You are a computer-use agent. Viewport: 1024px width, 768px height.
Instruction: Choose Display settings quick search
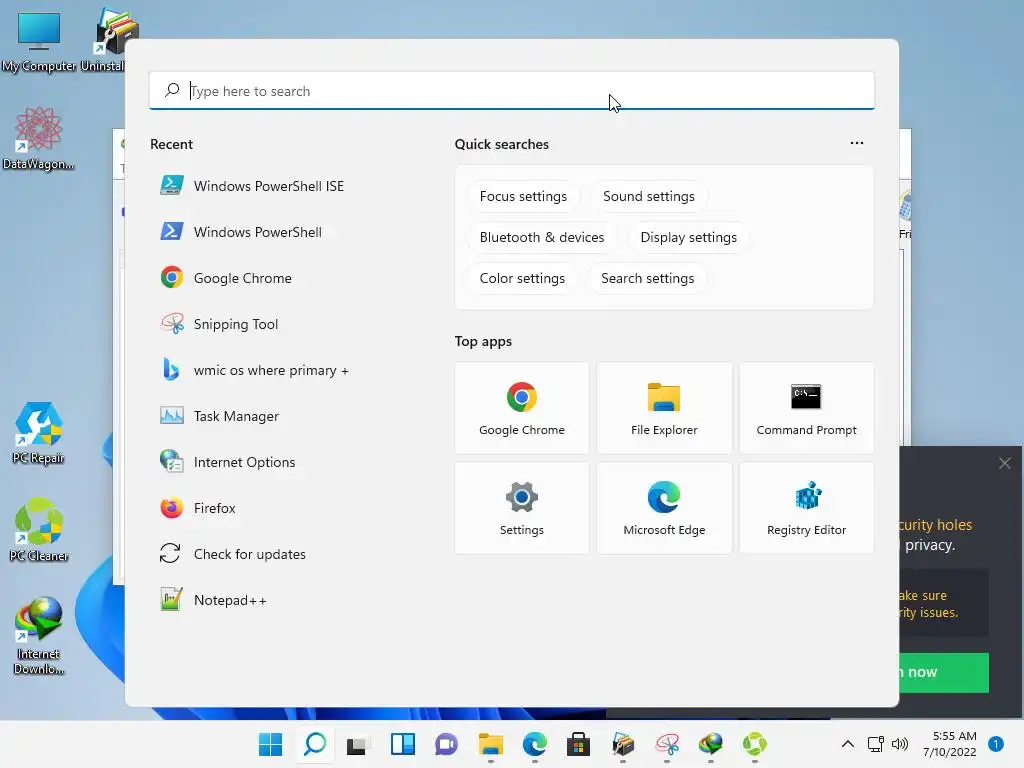688,237
